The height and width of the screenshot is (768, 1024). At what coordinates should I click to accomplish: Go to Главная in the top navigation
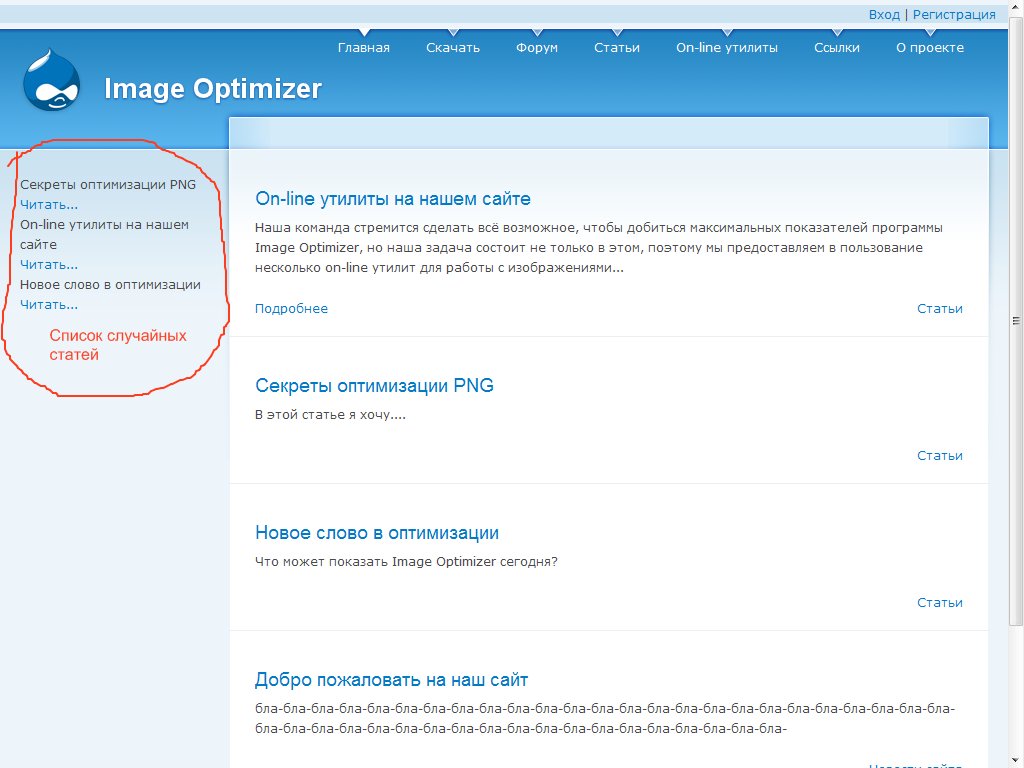point(364,48)
